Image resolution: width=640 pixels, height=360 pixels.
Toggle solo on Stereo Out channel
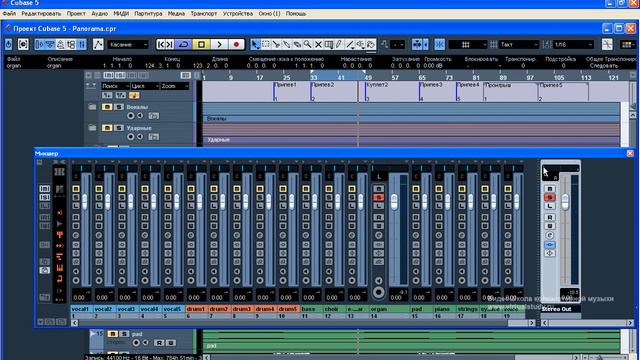pyautogui.click(x=549, y=198)
